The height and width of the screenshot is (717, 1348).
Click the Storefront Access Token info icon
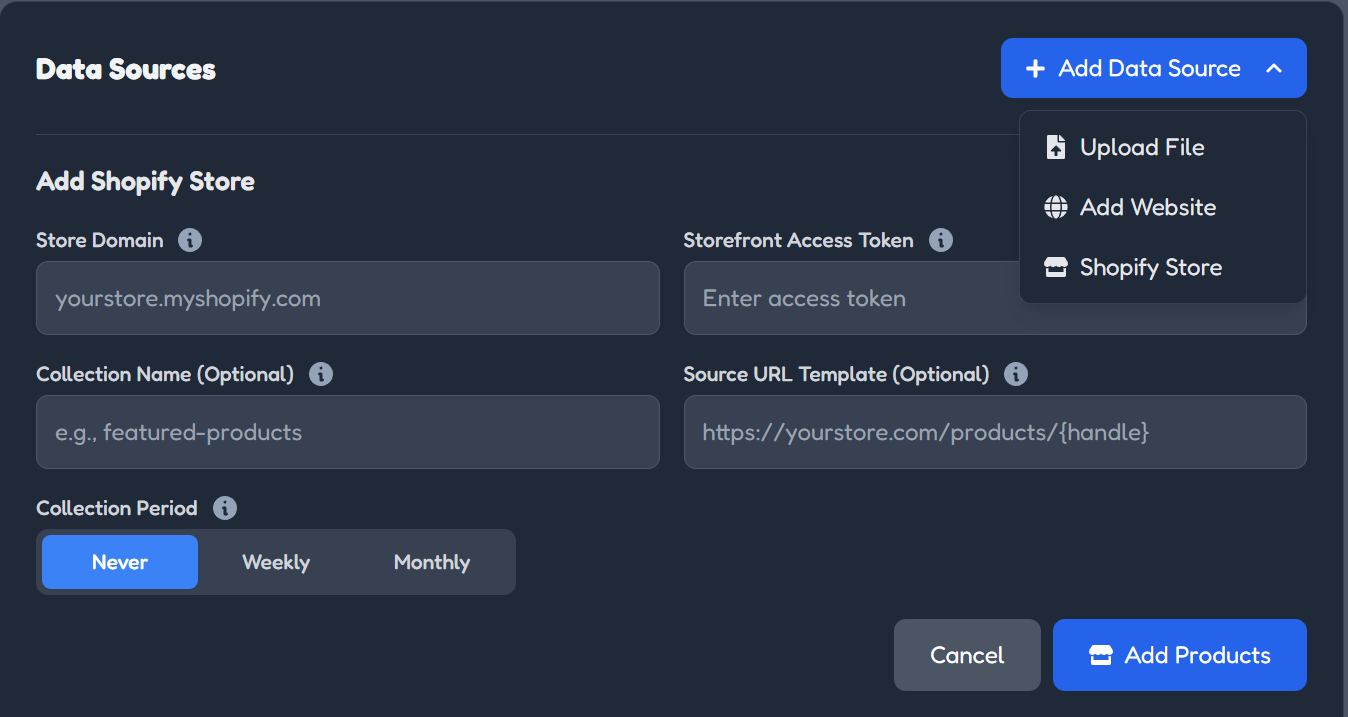(x=940, y=240)
